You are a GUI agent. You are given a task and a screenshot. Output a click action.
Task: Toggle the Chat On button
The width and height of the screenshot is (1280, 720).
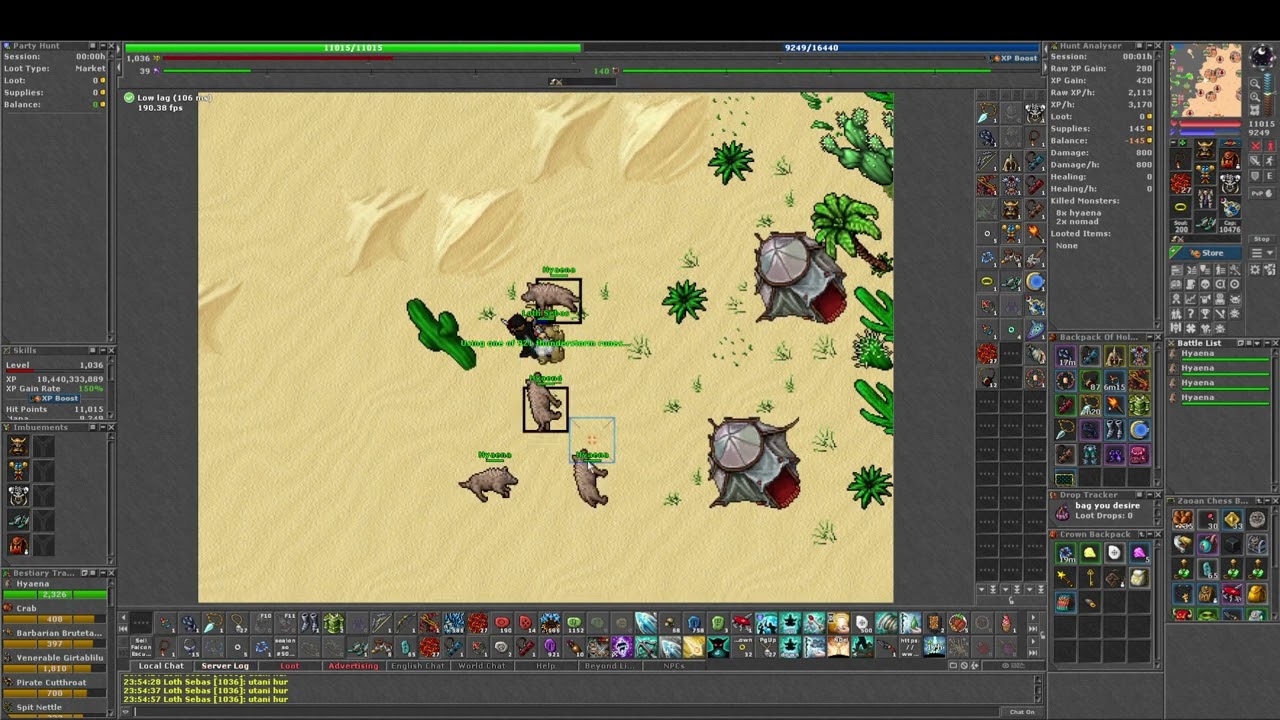(x=1022, y=712)
